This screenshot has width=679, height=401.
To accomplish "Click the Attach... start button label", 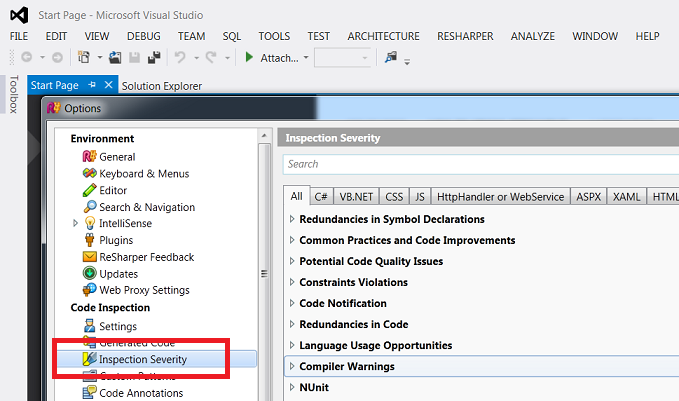I will click(x=279, y=58).
